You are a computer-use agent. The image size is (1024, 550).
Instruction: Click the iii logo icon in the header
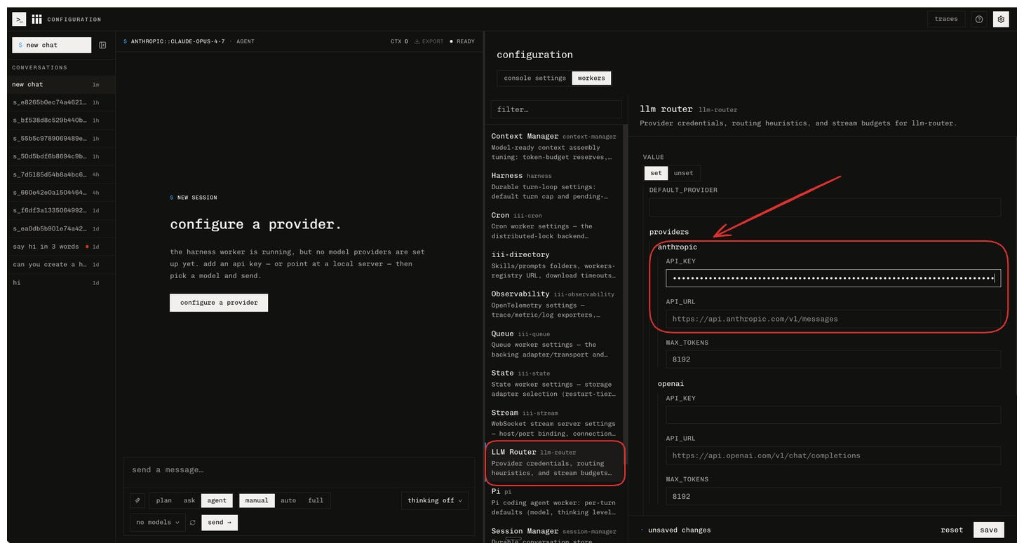coord(37,20)
